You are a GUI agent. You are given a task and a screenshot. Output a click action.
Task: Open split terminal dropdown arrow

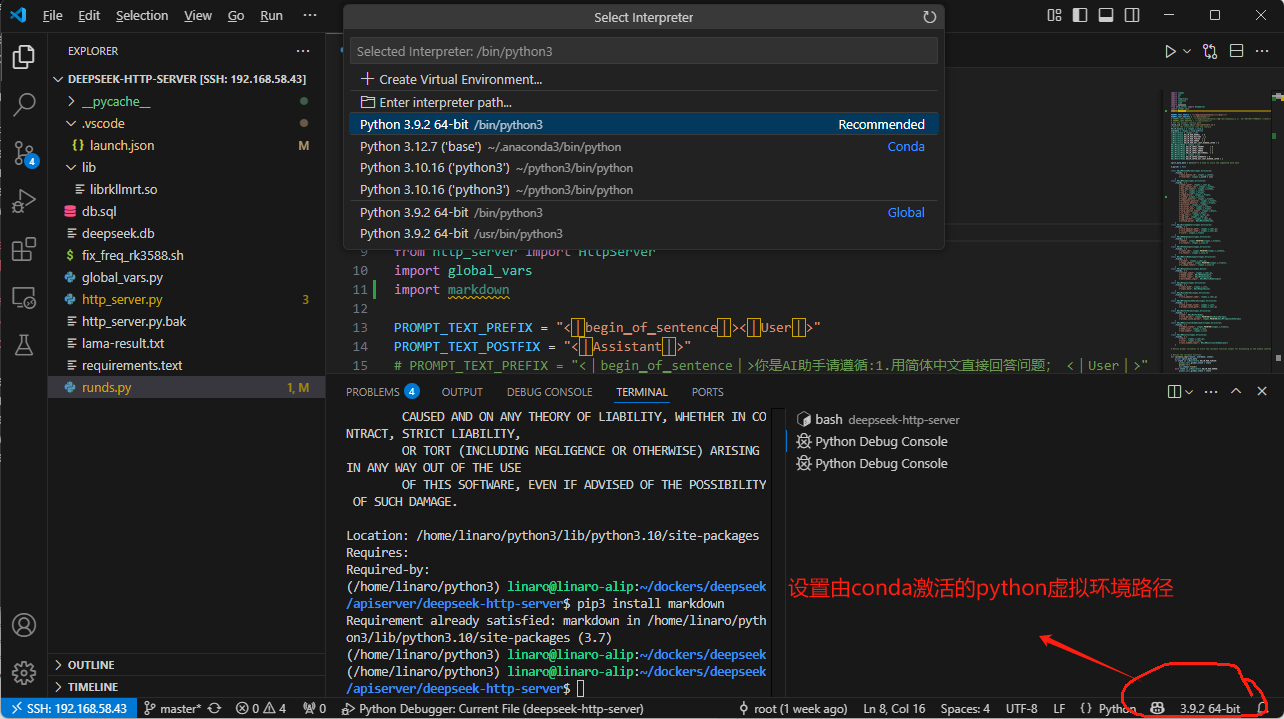click(1188, 392)
